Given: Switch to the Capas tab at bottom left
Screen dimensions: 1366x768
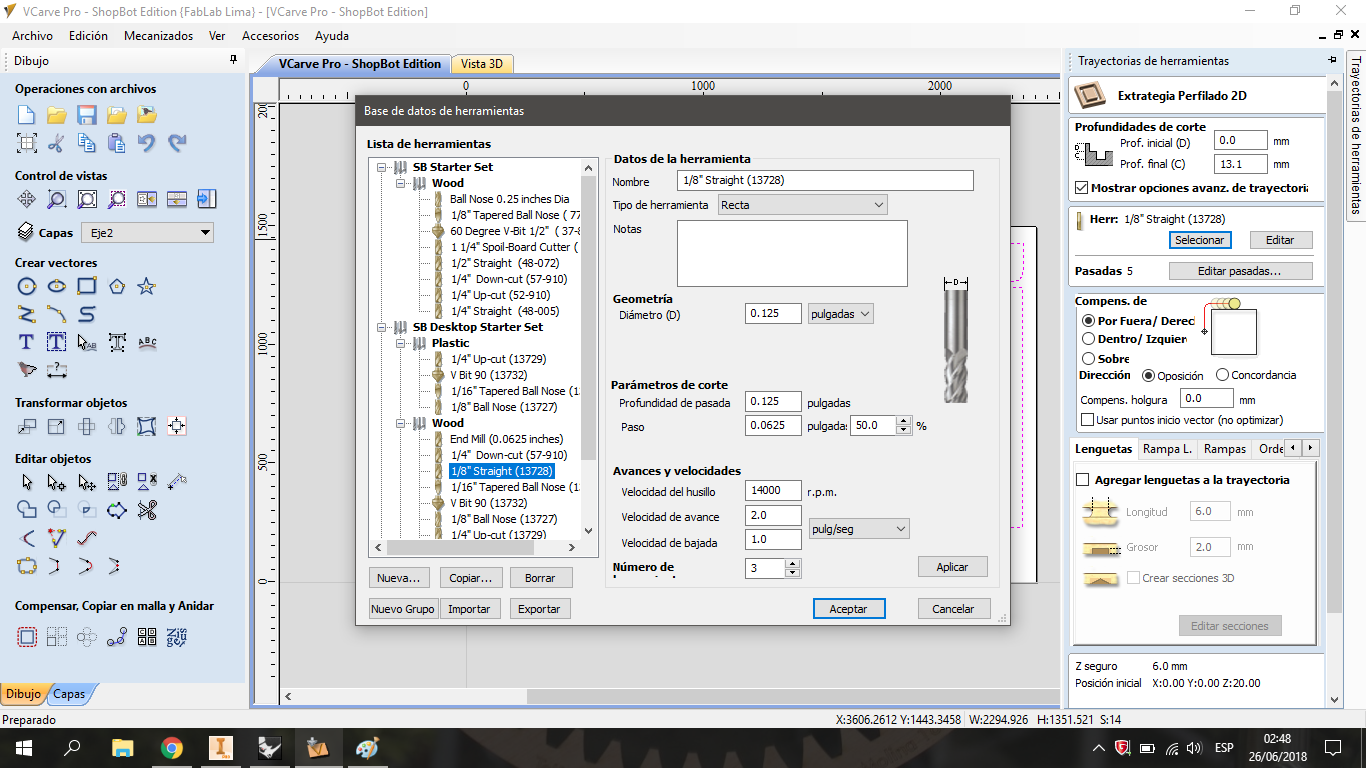Looking at the screenshot, I should click(x=69, y=694).
